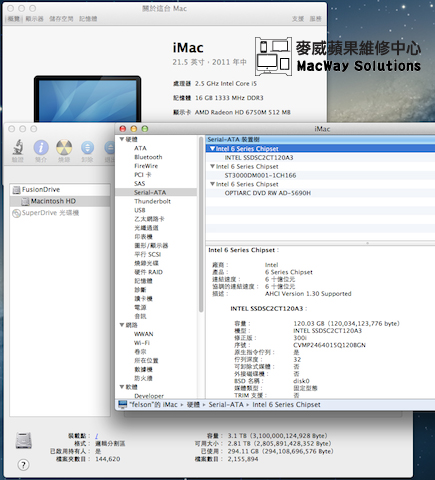435x480 pixels.
Task: Select 圖形/顯示器 in hardware list
Action: tap(151, 246)
